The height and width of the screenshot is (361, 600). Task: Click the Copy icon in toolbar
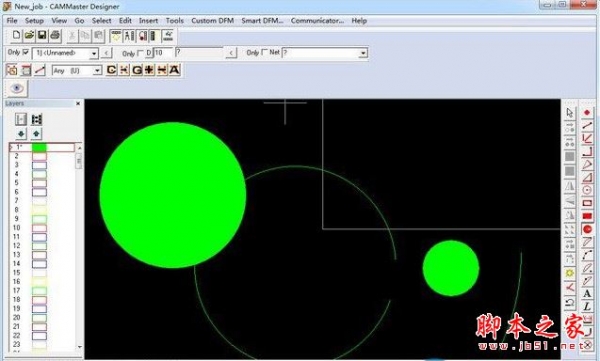click(x=85, y=36)
